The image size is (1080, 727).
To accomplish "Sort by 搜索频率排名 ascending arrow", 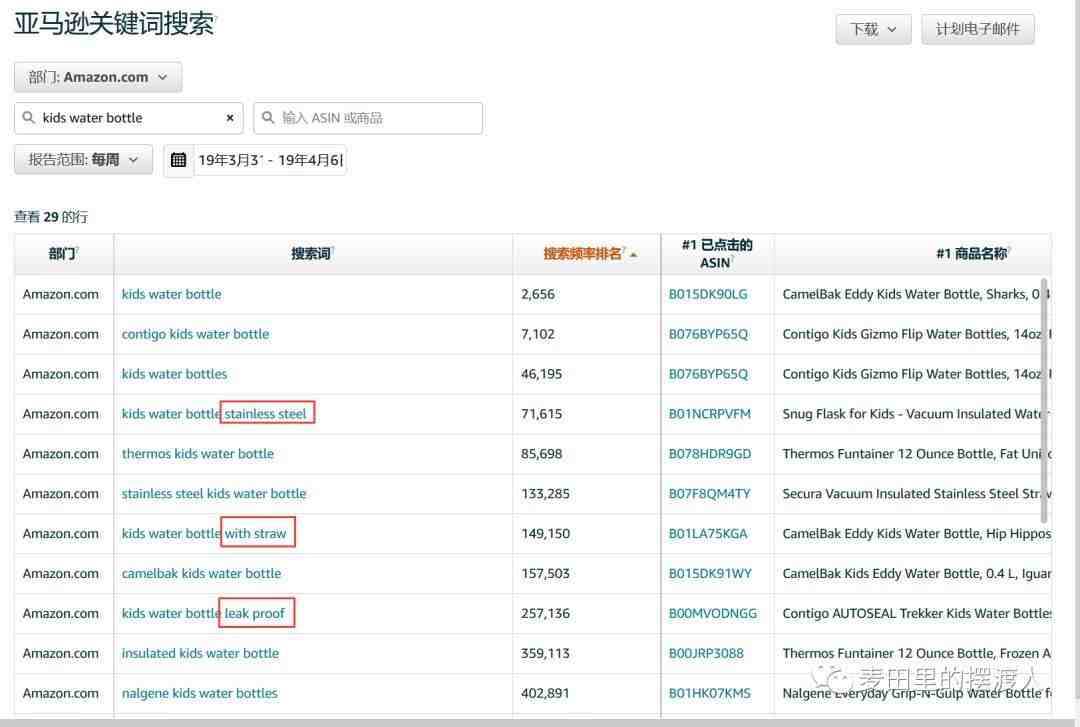I will (x=634, y=255).
